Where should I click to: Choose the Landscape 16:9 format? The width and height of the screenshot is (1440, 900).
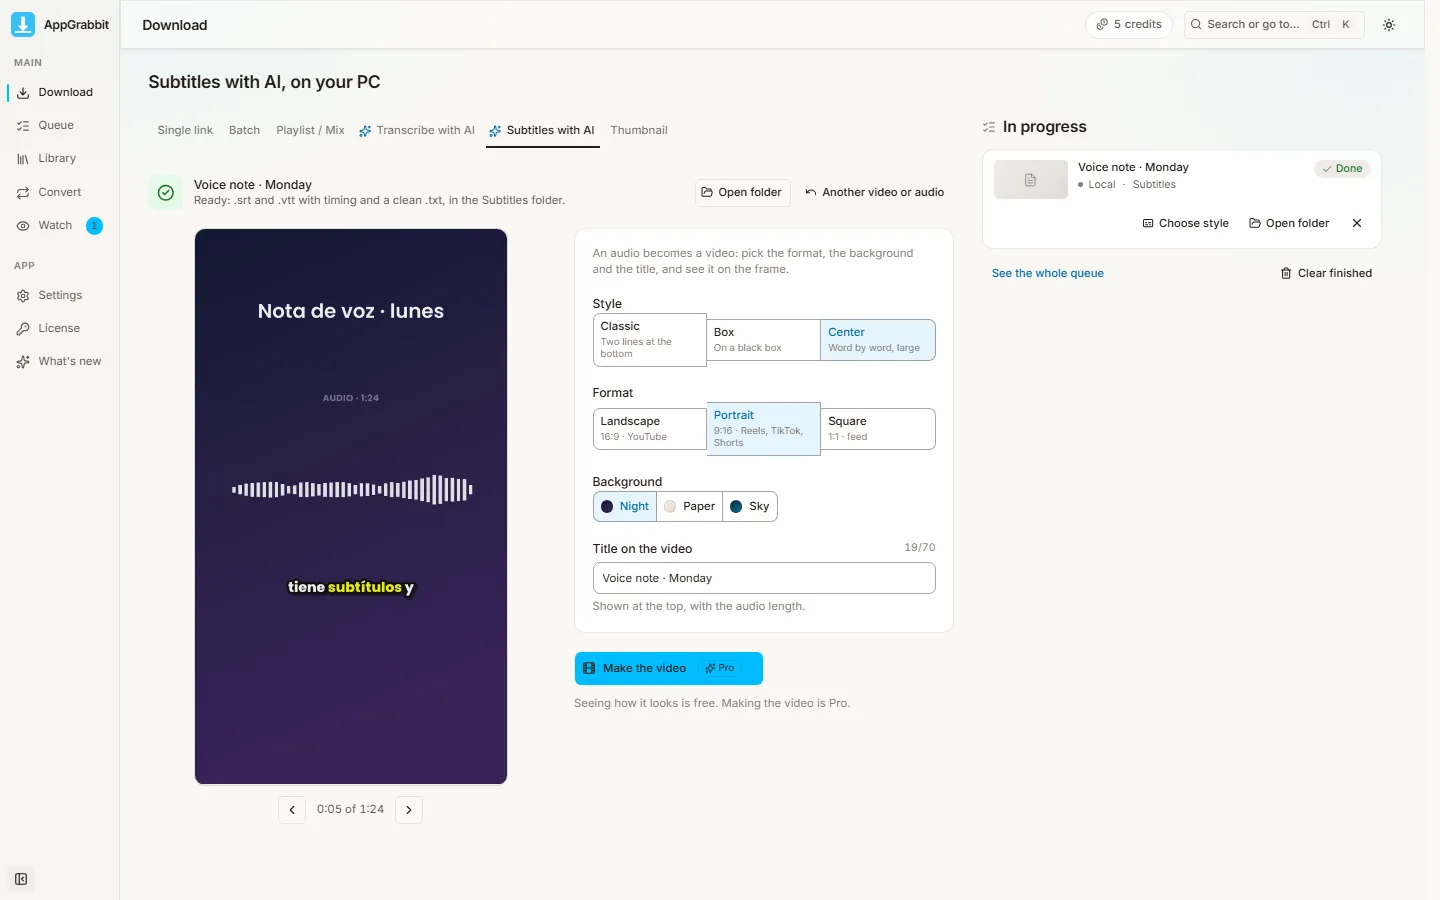tap(649, 429)
